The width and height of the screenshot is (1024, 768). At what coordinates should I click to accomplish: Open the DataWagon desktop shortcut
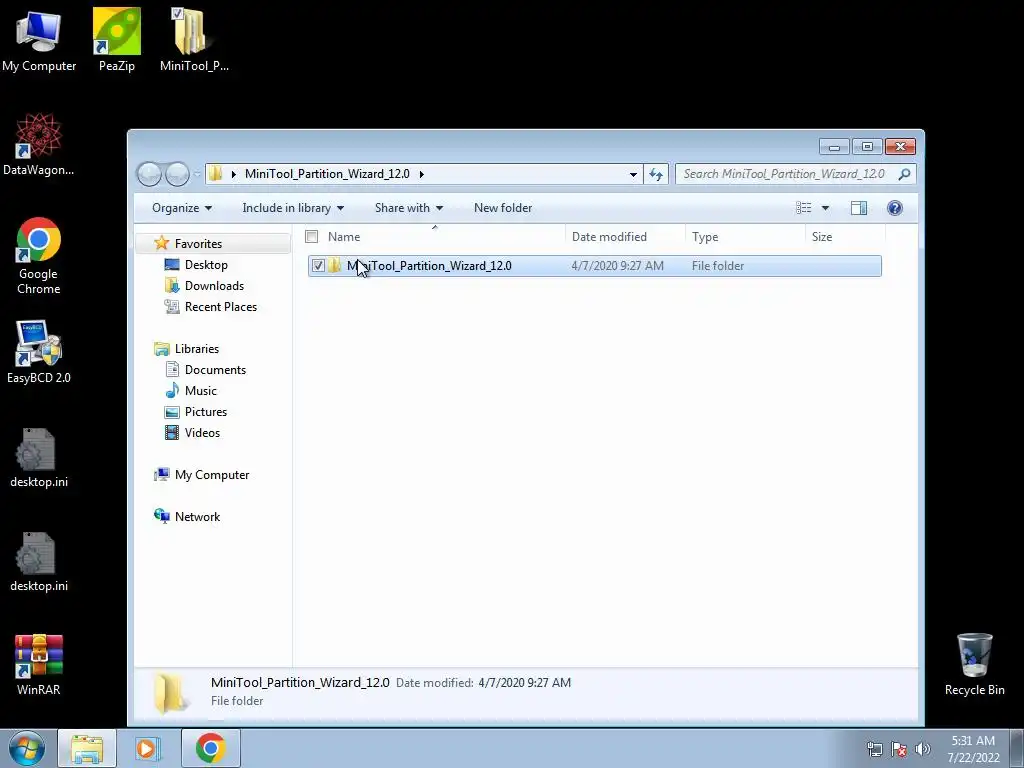tap(39, 144)
